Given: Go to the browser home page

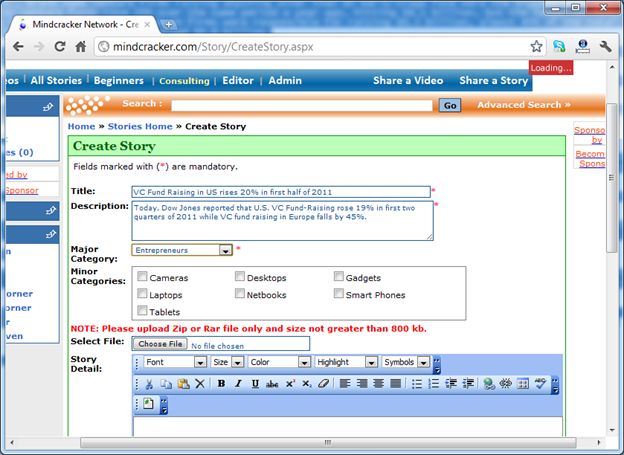Looking at the screenshot, I should [81, 47].
